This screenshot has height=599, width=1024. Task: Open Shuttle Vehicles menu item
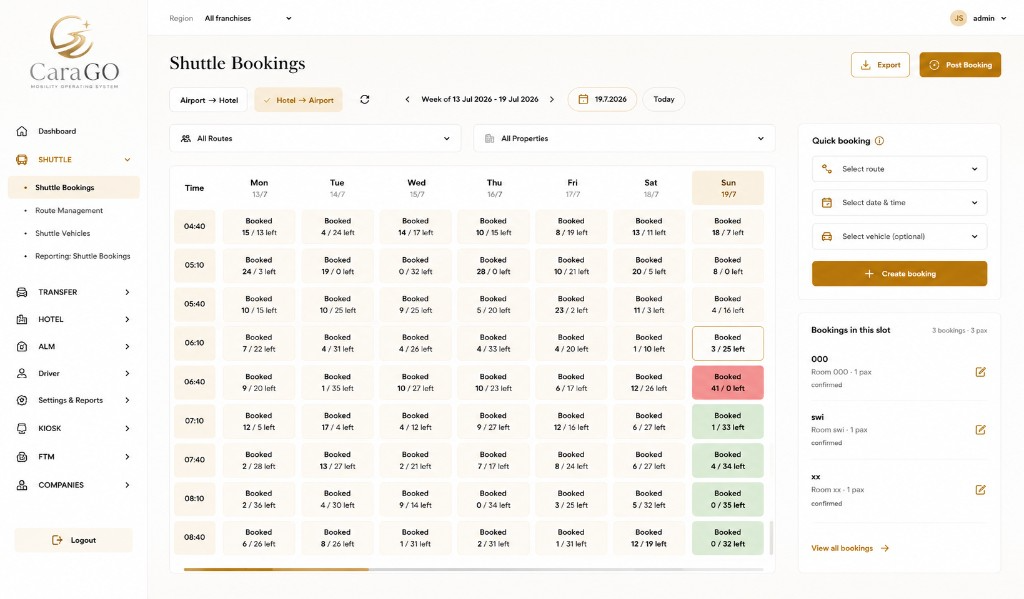(63, 233)
